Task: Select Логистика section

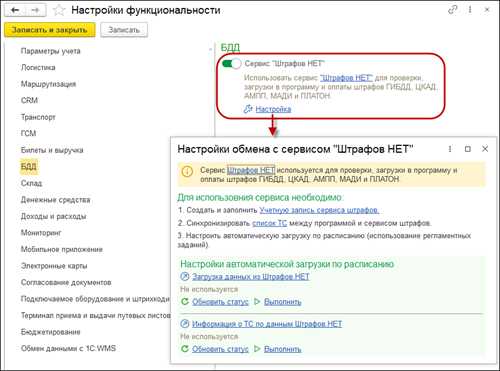Action: pos(38,67)
